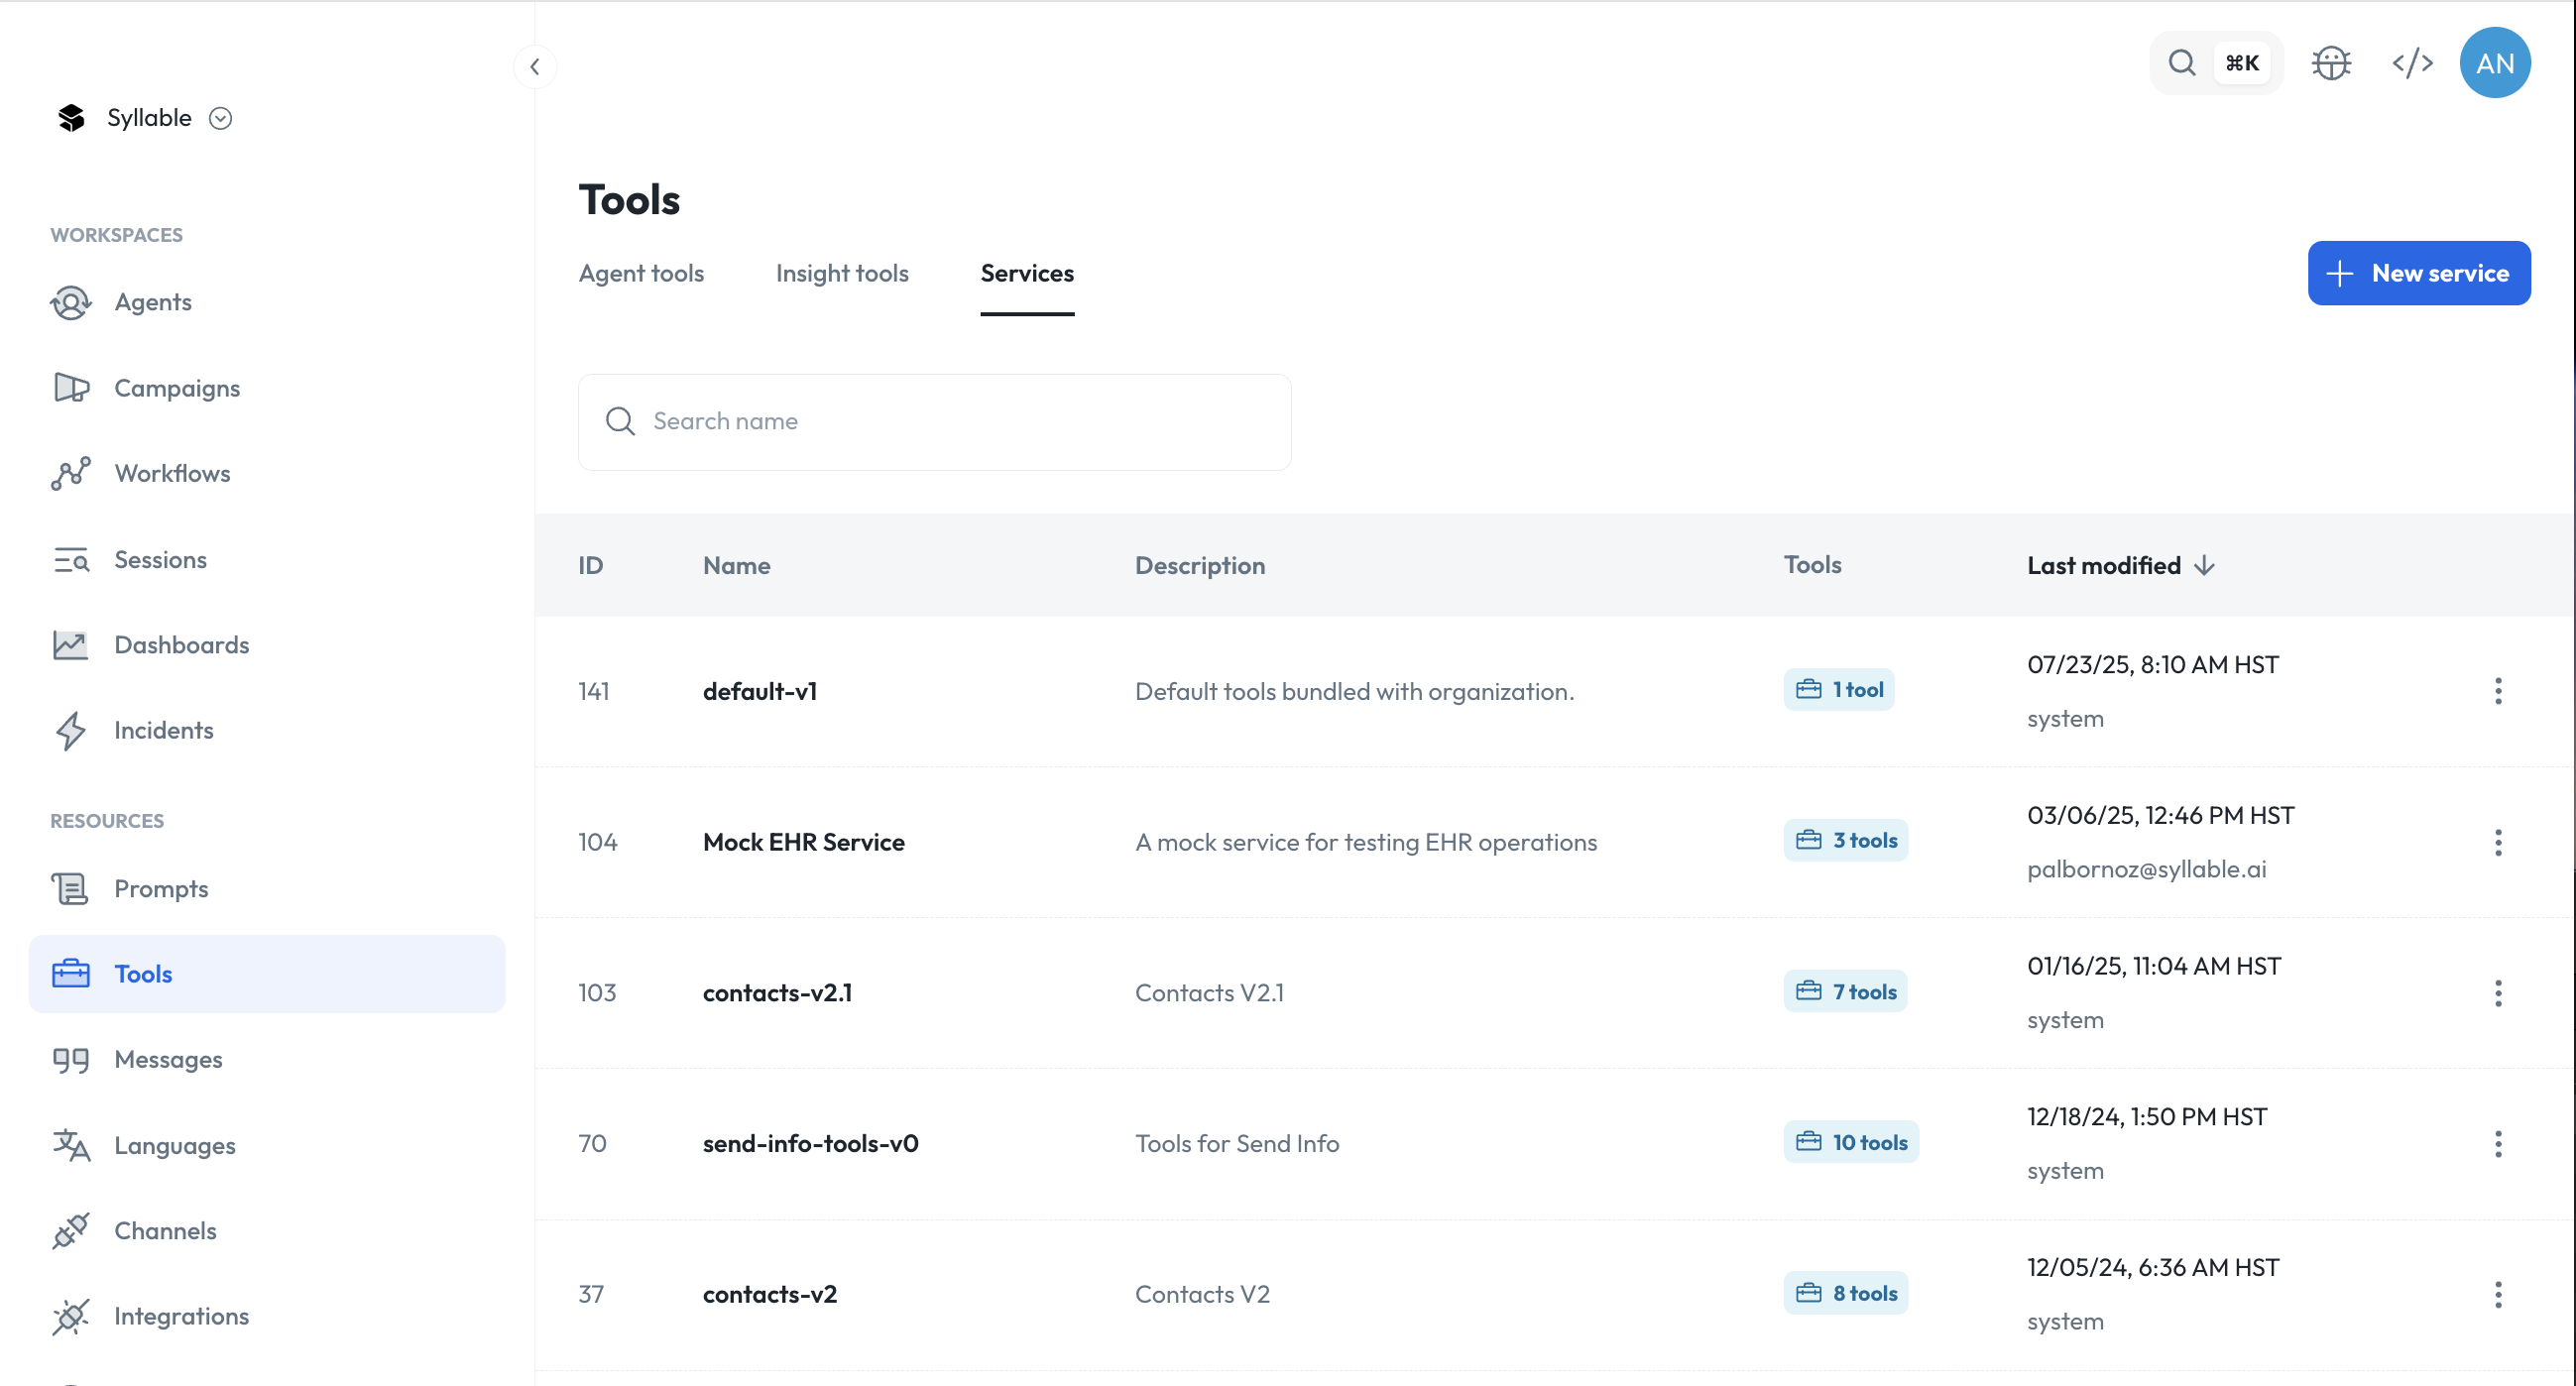Screen dimensions: 2576x1386
Task: Open the AN user avatar
Action: pyautogui.click(x=2494, y=63)
